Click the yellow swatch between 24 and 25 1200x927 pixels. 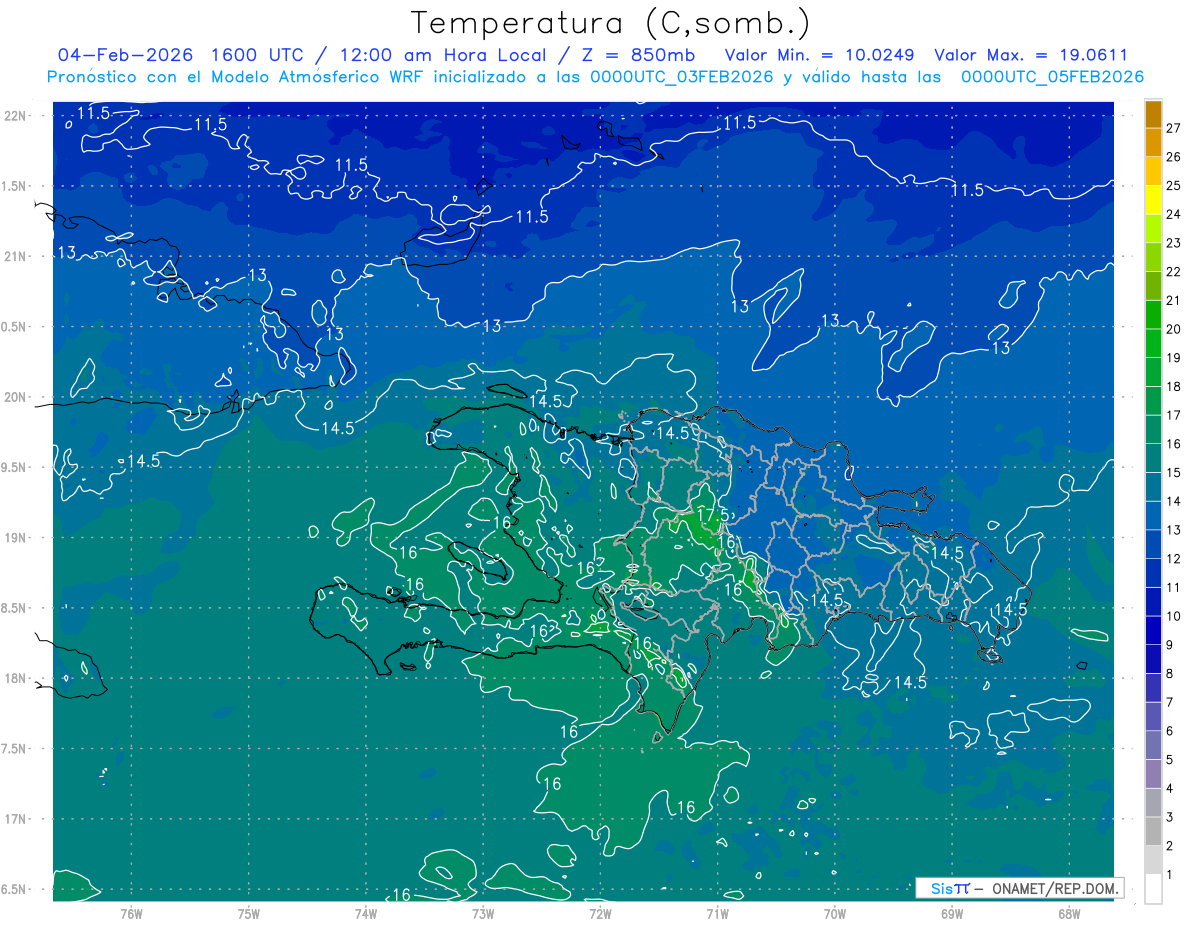coord(1153,200)
